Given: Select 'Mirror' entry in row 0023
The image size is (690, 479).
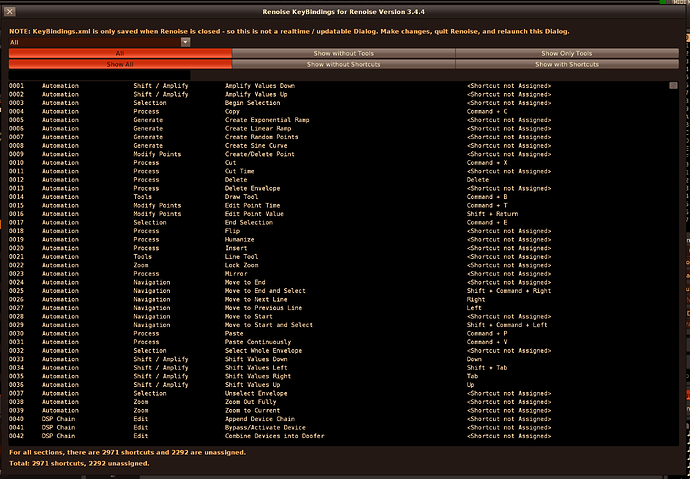Looking at the screenshot, I should pyautogui.click(x=236, y=274).
